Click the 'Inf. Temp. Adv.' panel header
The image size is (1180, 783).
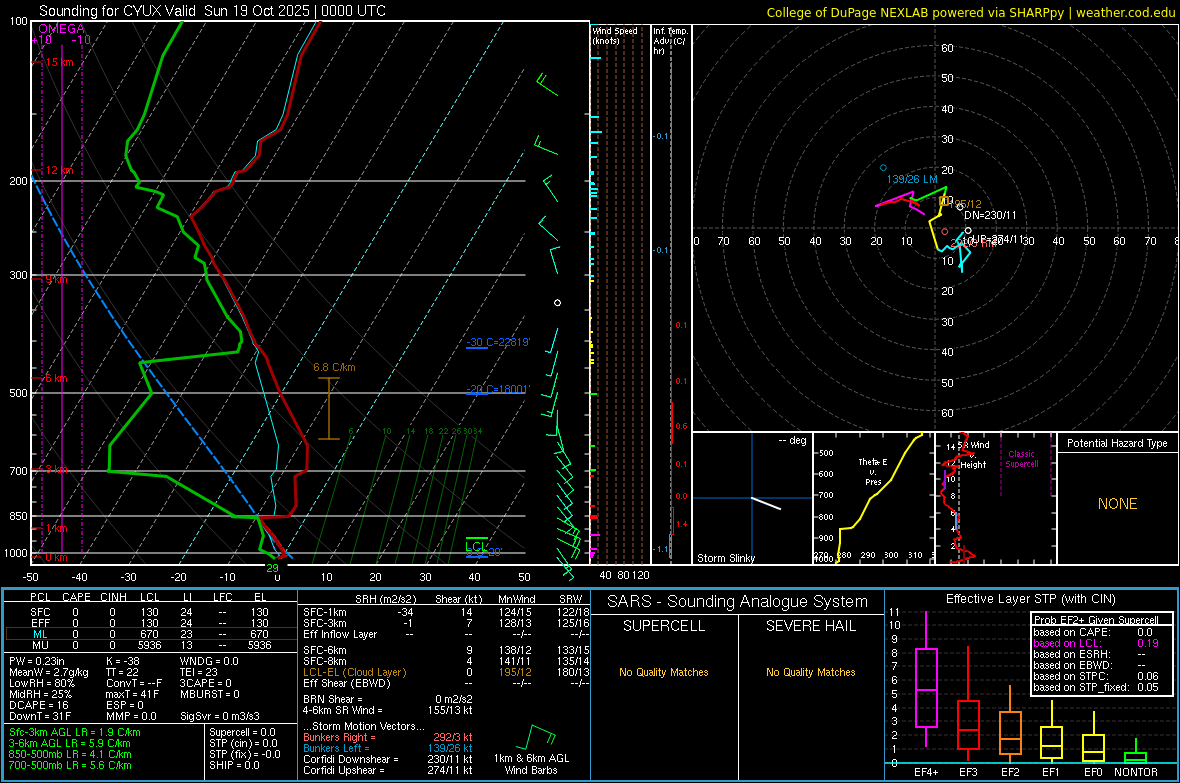(x=670, y=41)
